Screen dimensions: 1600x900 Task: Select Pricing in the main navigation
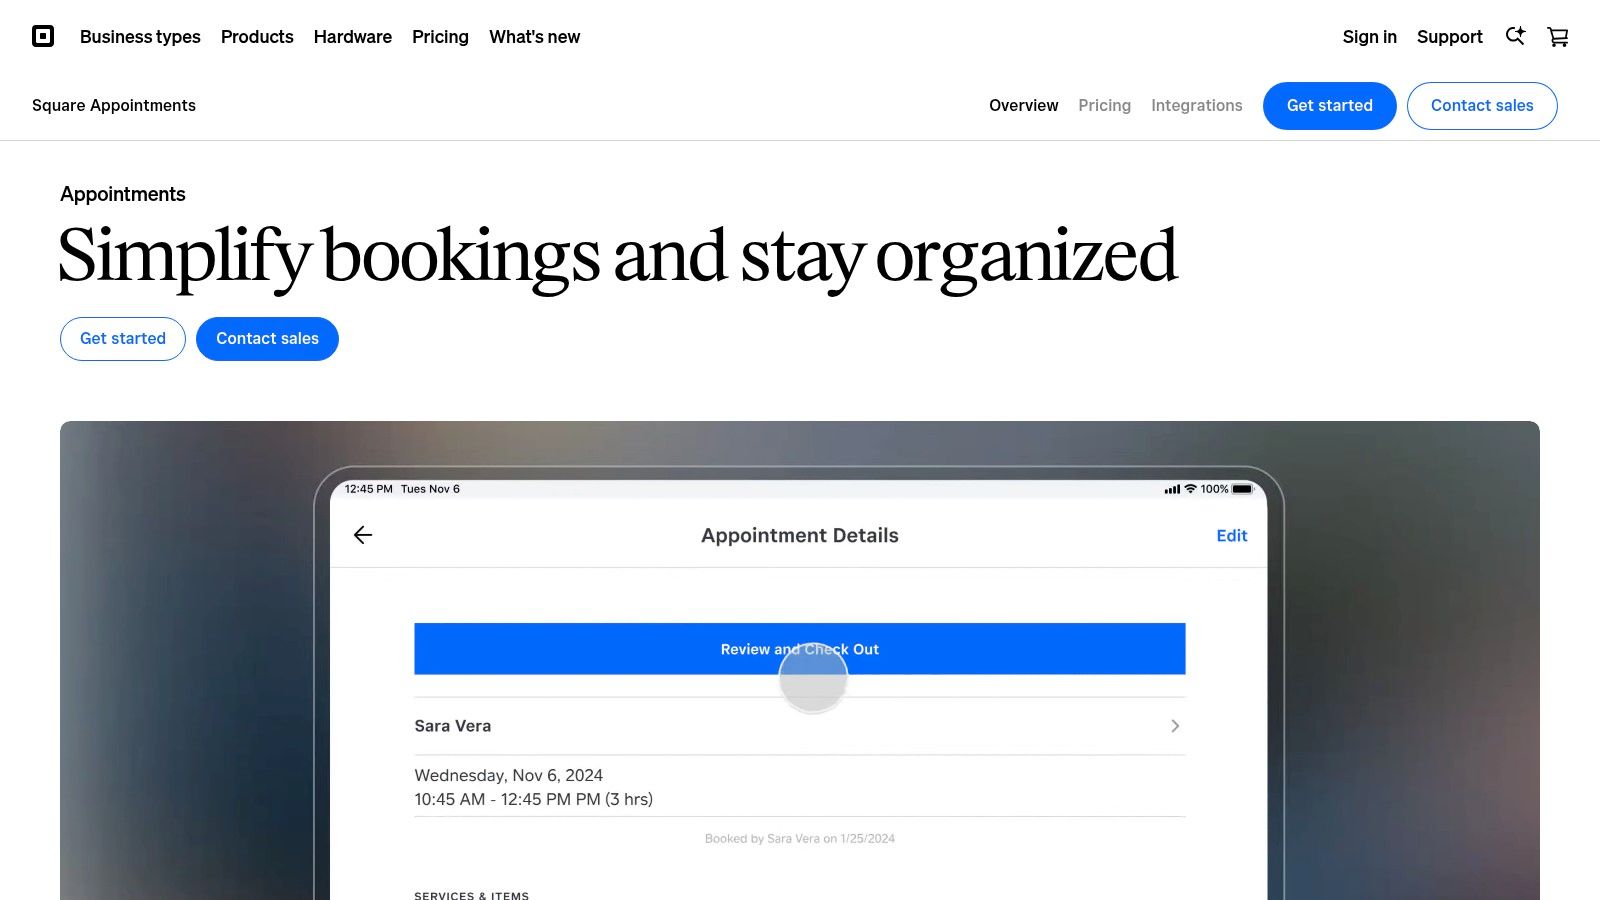coord(440,37)
